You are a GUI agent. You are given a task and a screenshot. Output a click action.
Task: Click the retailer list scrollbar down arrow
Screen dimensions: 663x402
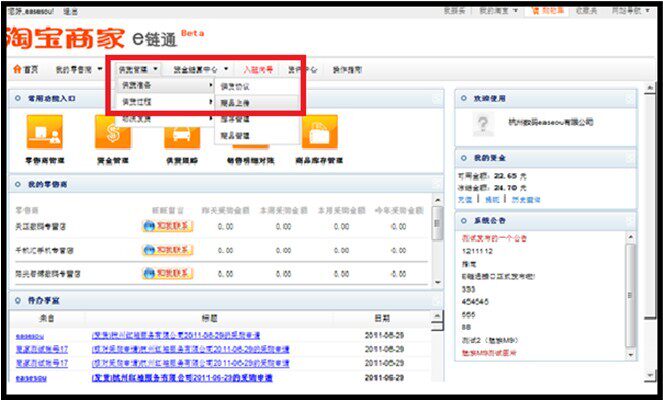click(x=438, y=282)
